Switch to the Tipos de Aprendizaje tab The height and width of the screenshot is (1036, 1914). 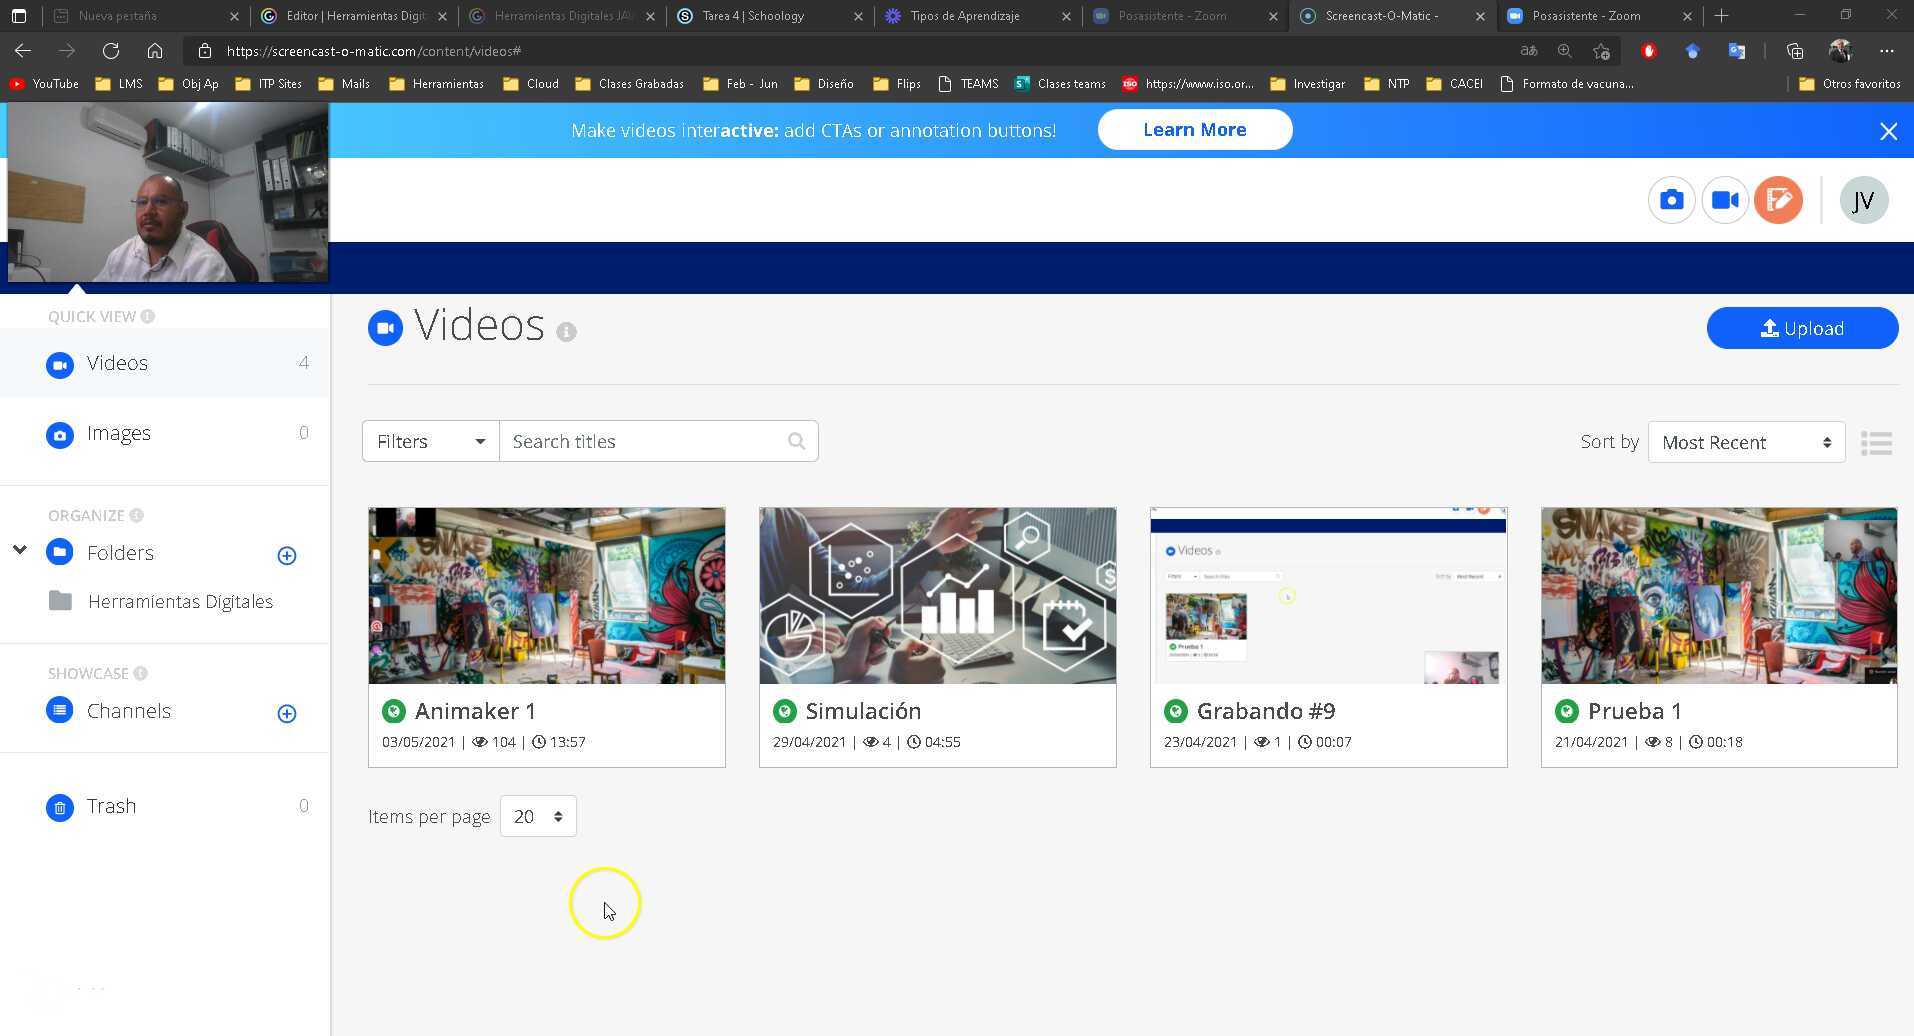coord(965,15)
